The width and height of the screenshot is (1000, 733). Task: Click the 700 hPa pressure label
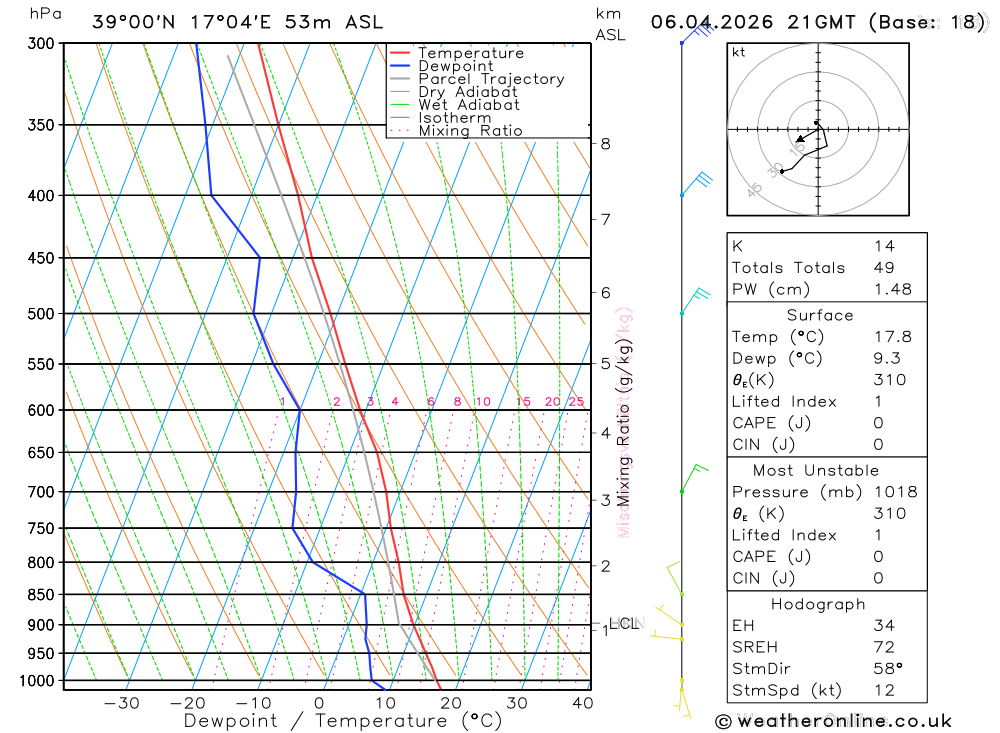tap(41, 492)
